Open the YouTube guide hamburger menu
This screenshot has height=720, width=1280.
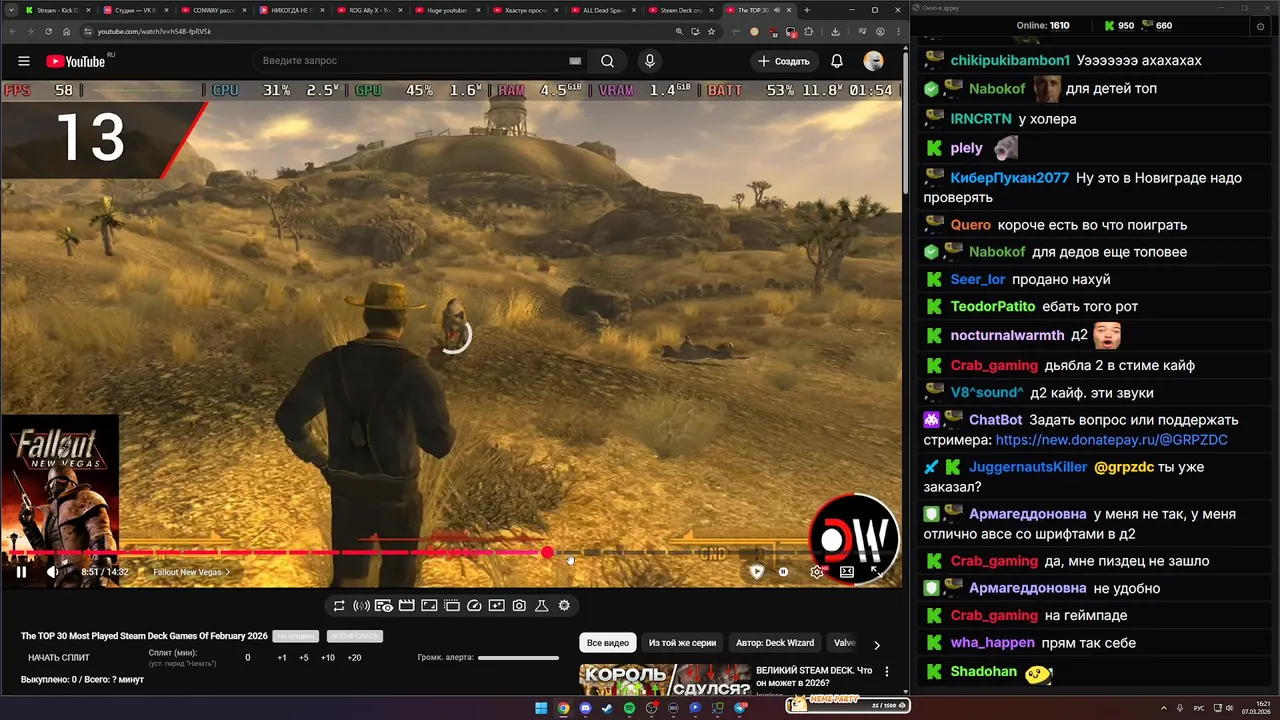coord(24,61)
